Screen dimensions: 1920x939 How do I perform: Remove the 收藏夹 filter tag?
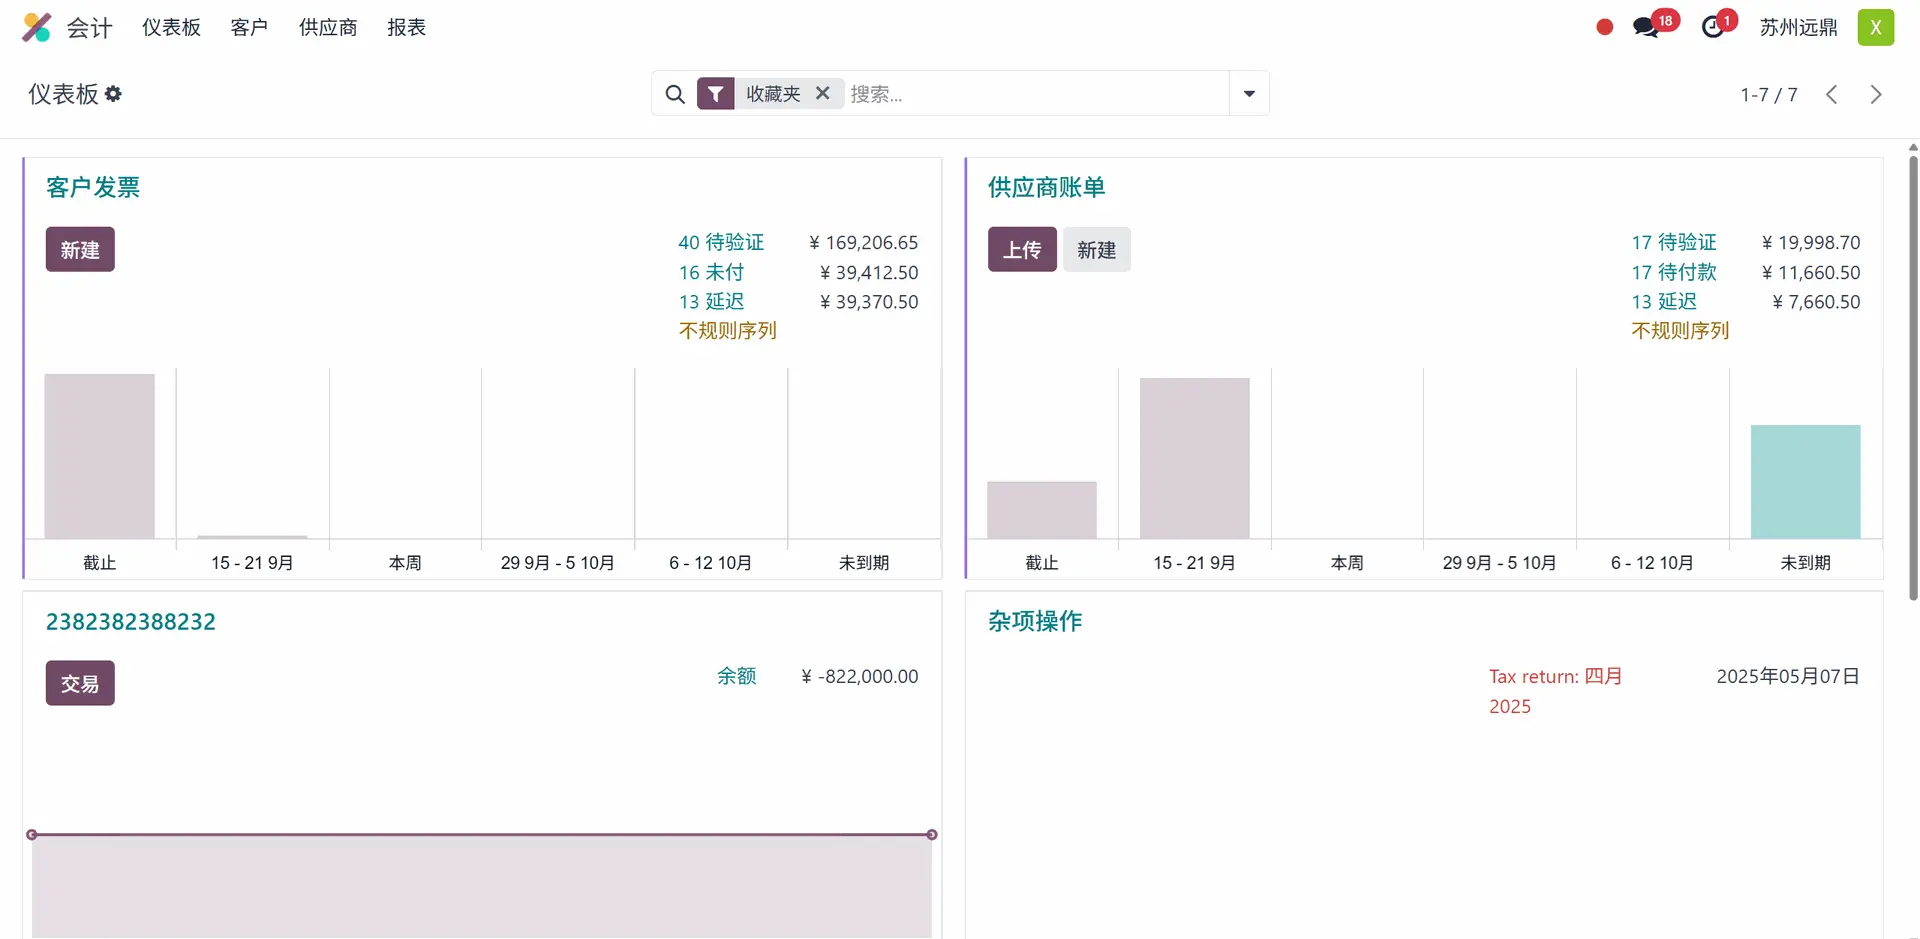(x=823, y=93)
